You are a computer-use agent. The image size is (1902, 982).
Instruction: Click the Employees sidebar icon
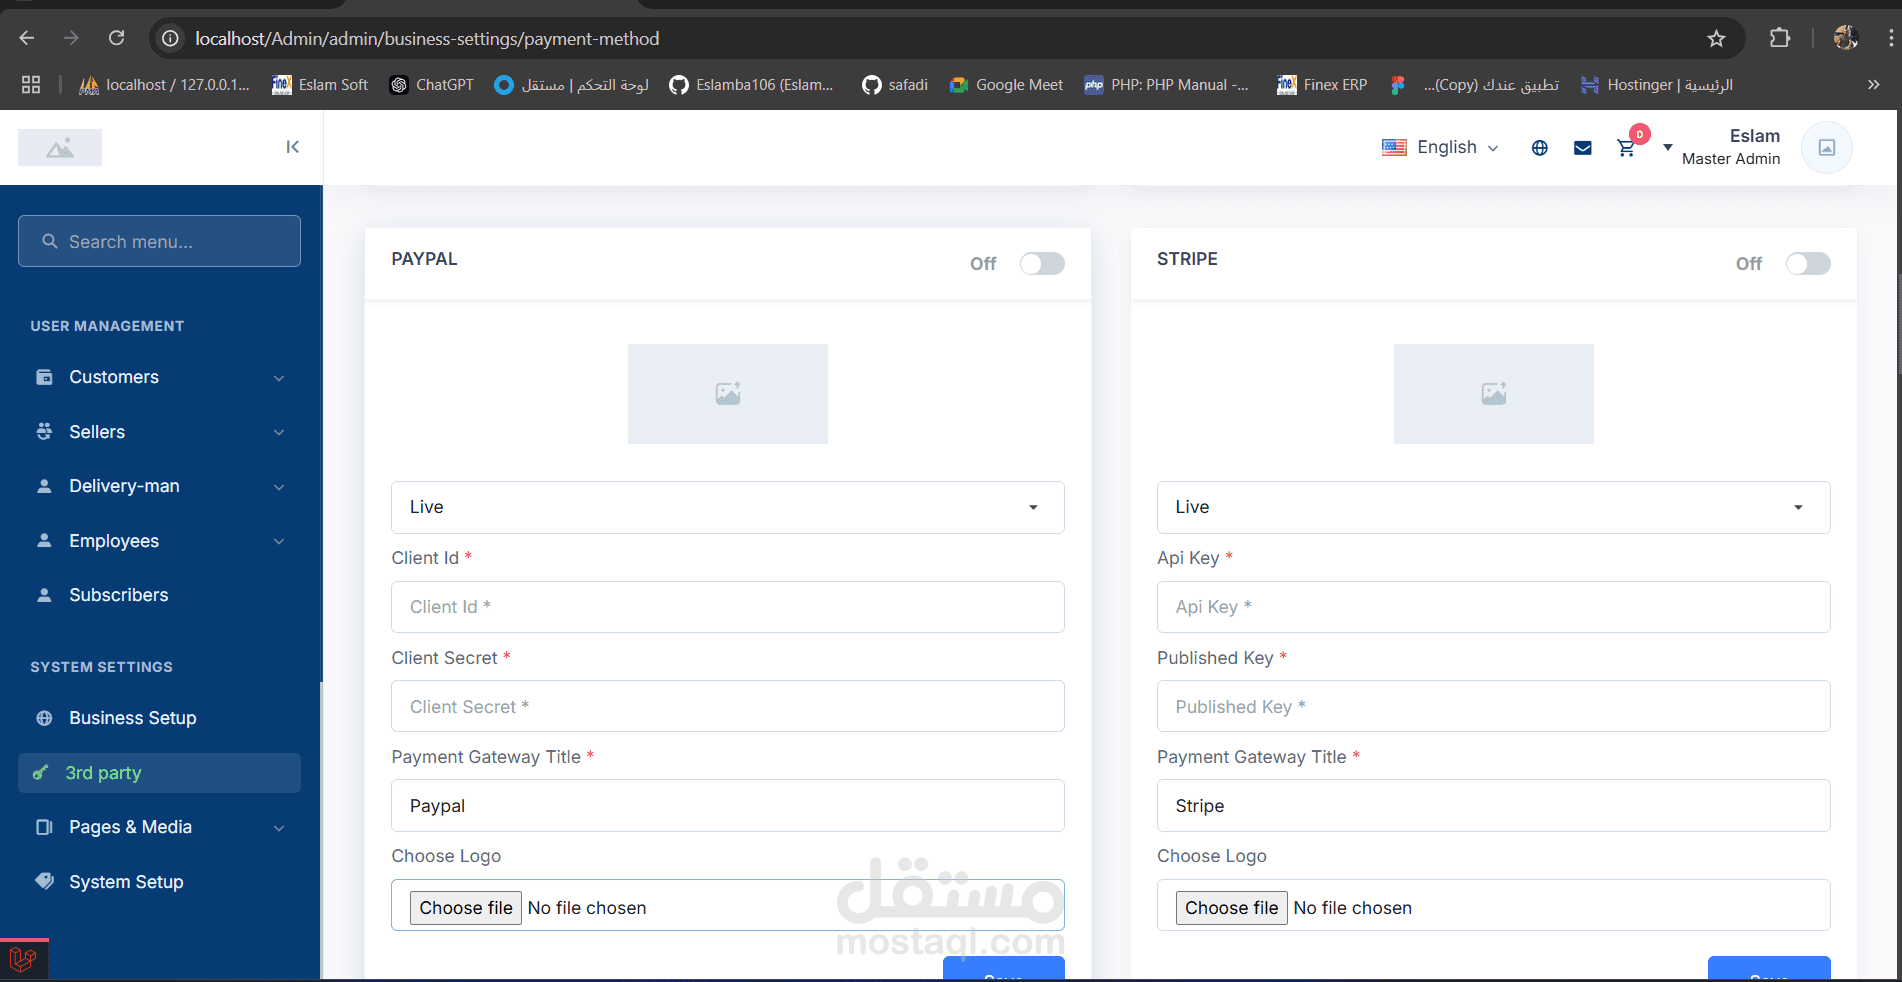click(44, 541)
